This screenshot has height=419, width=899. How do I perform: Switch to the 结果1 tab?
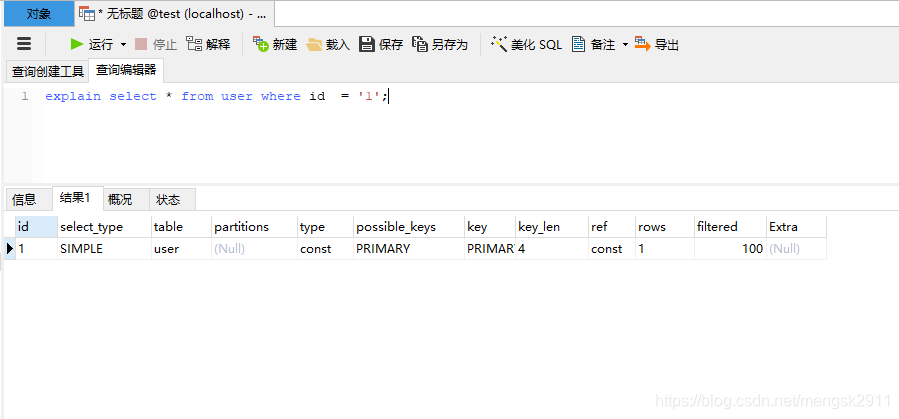78,198
